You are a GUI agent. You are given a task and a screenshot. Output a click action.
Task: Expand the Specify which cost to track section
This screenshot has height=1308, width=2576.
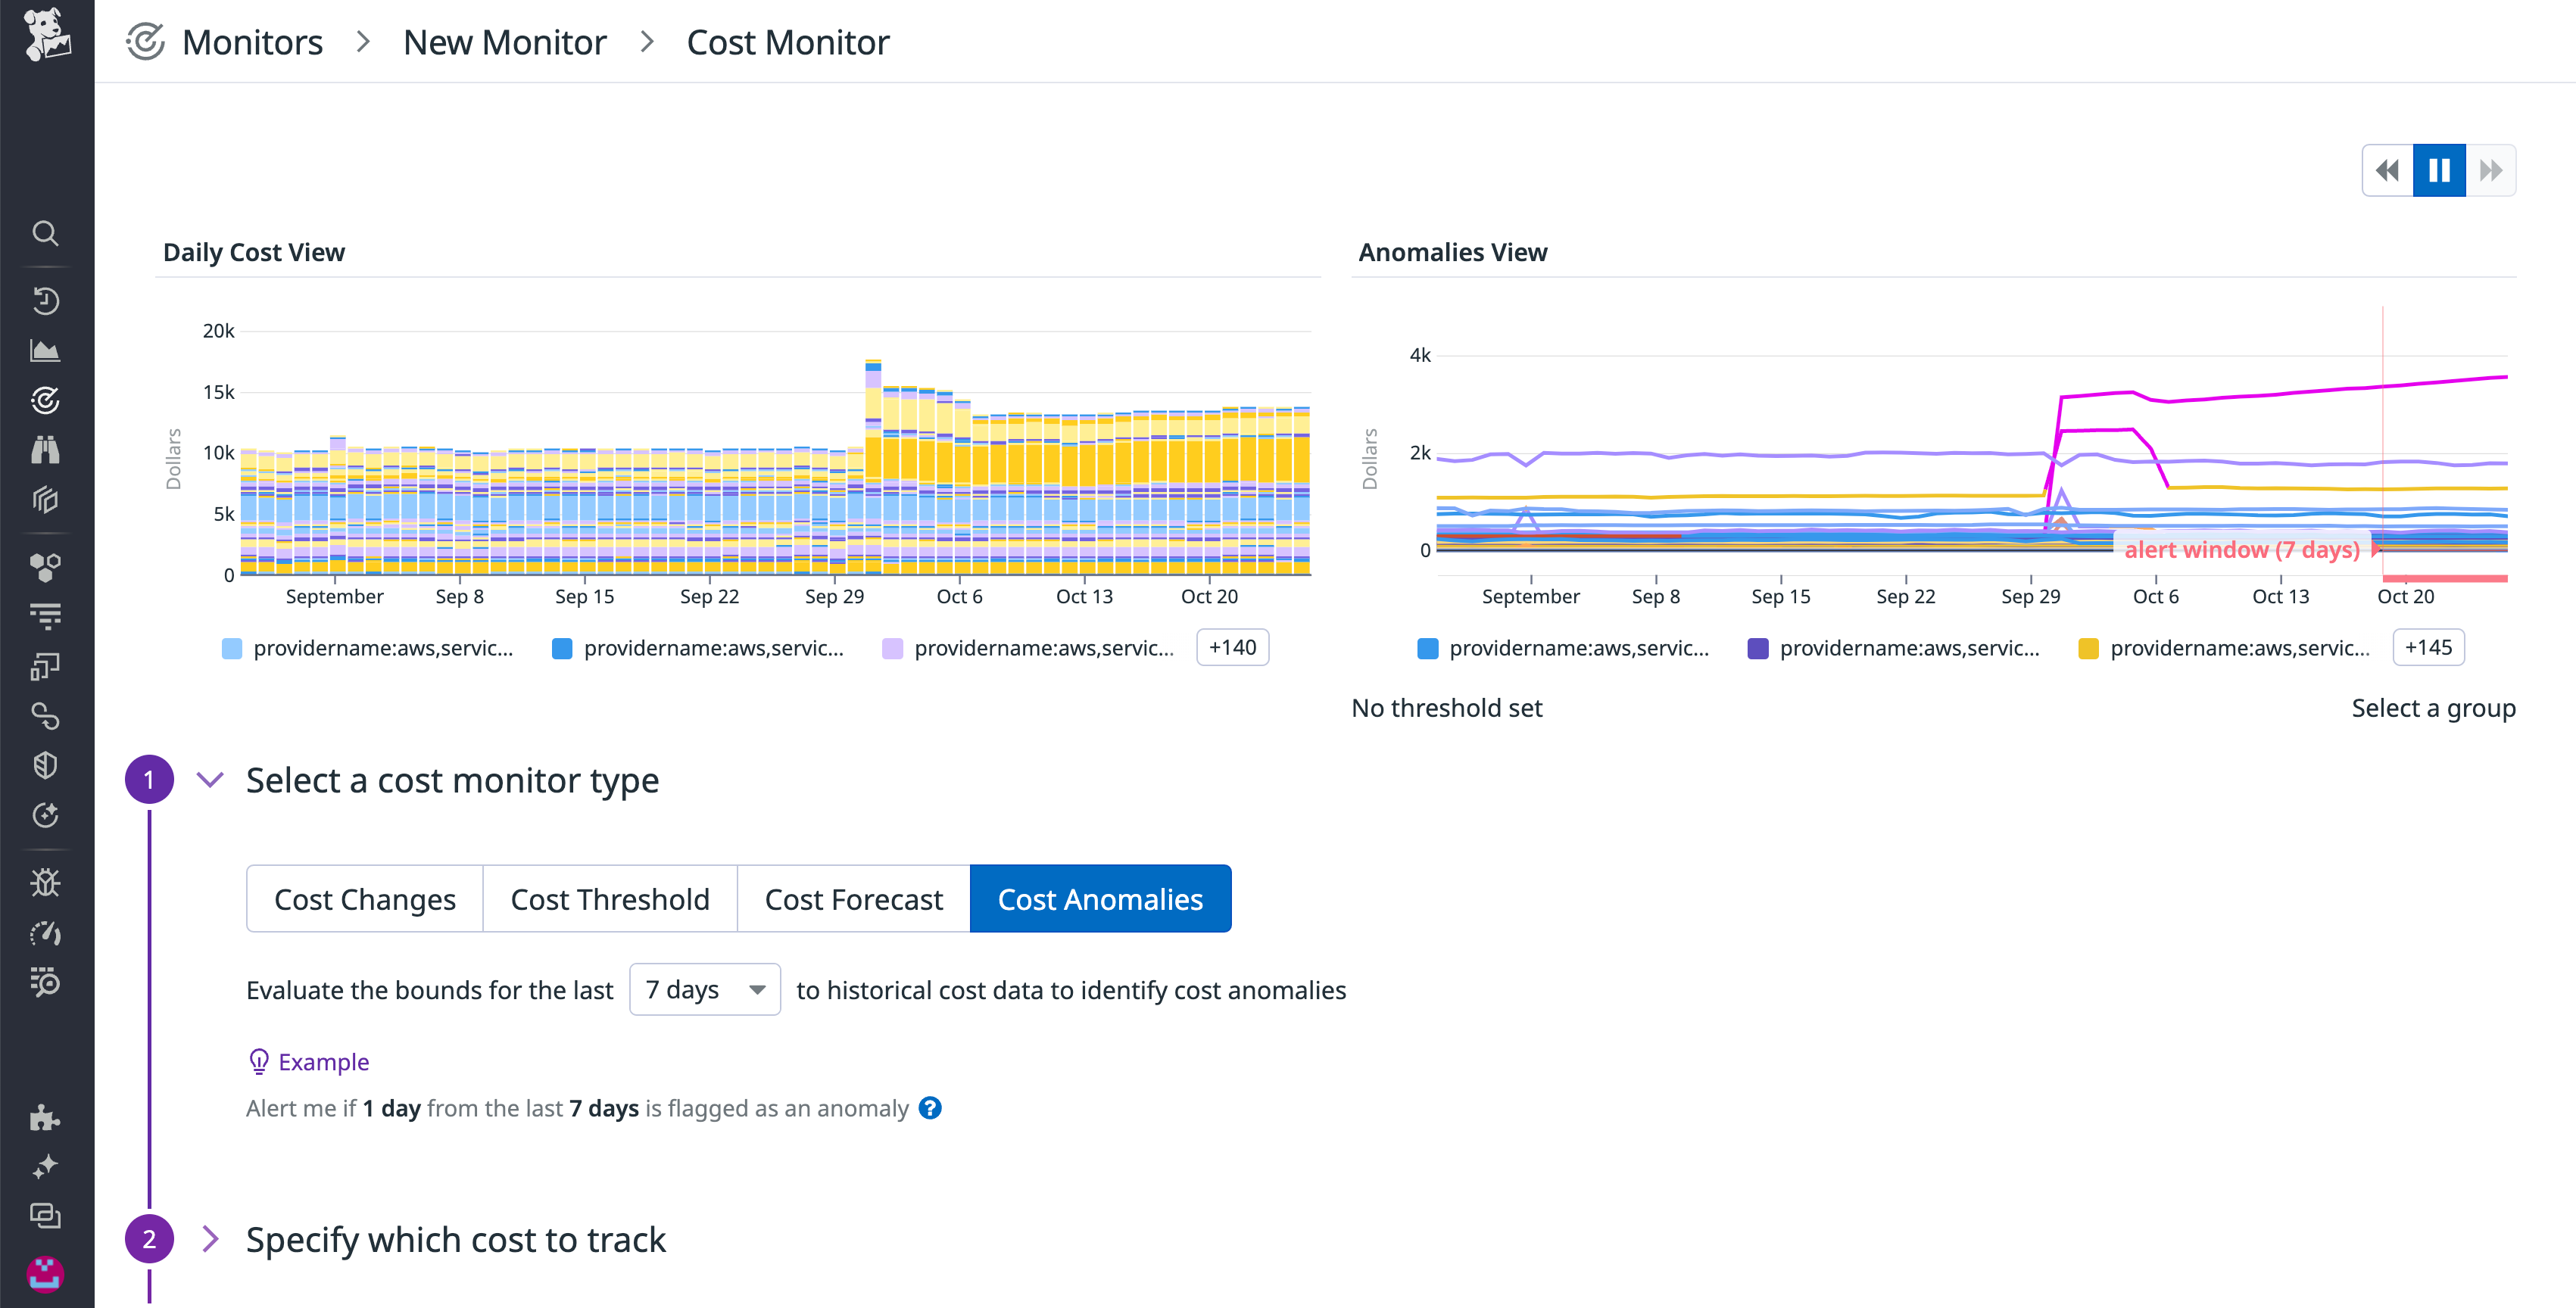point(211,1239)
